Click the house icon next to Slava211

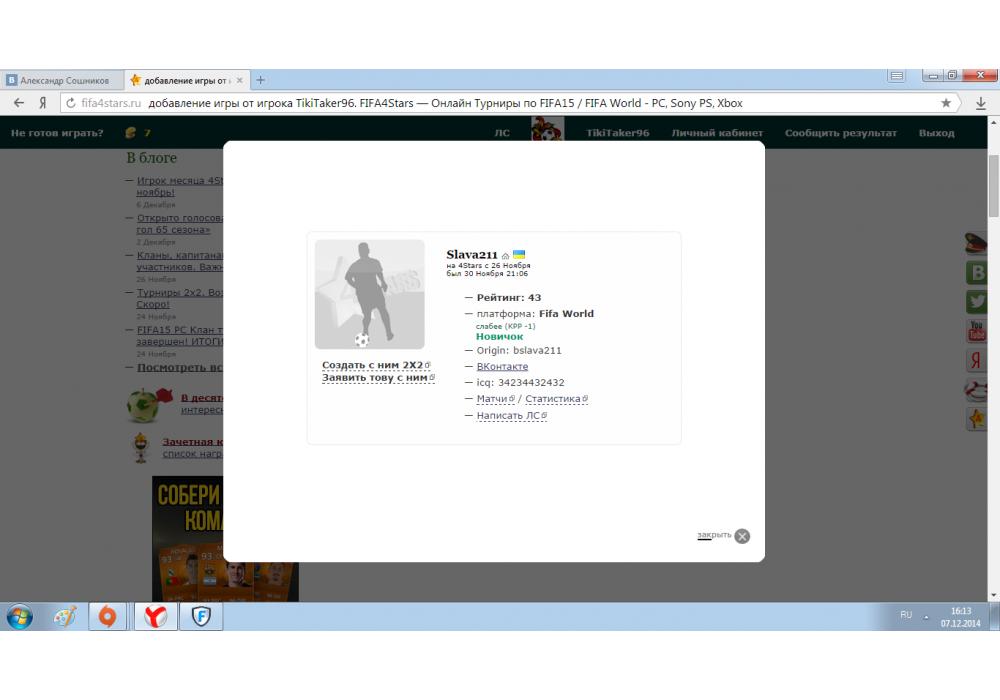[x=506, y=256]
